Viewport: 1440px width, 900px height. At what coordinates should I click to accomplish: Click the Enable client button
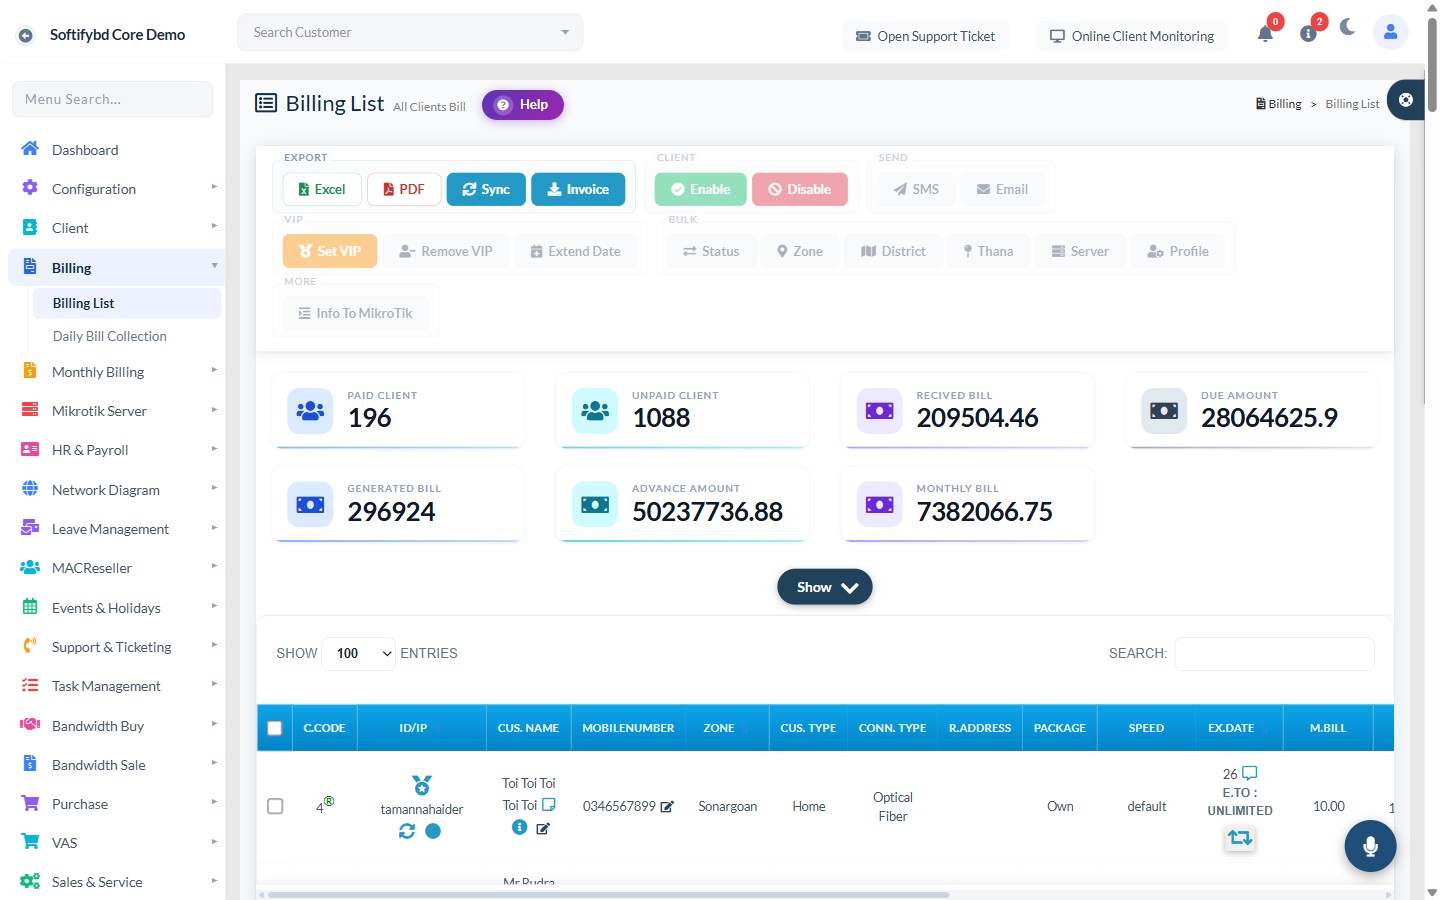[700, 189]
